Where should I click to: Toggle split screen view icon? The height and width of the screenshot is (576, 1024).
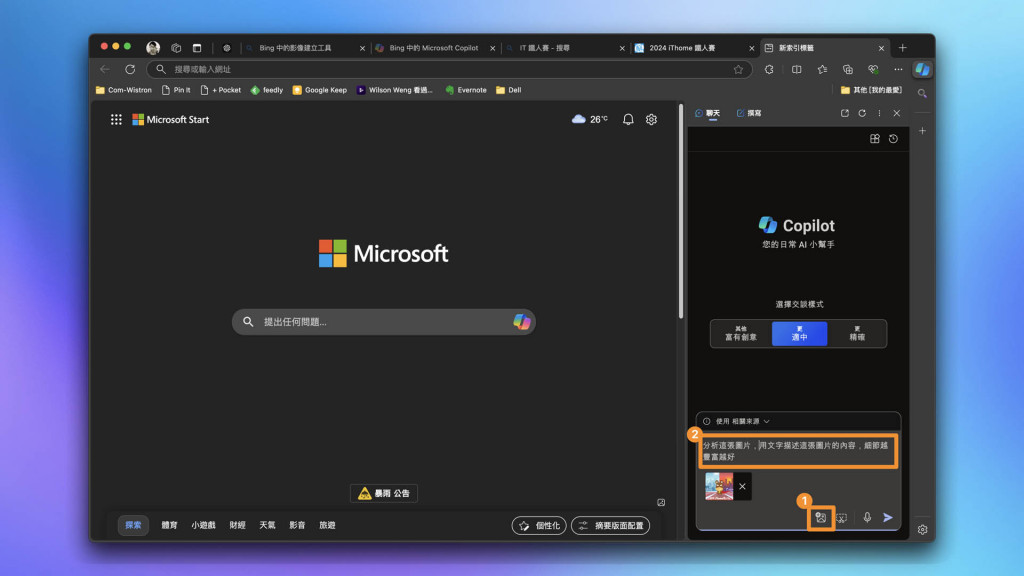click(x=796, y=69)
